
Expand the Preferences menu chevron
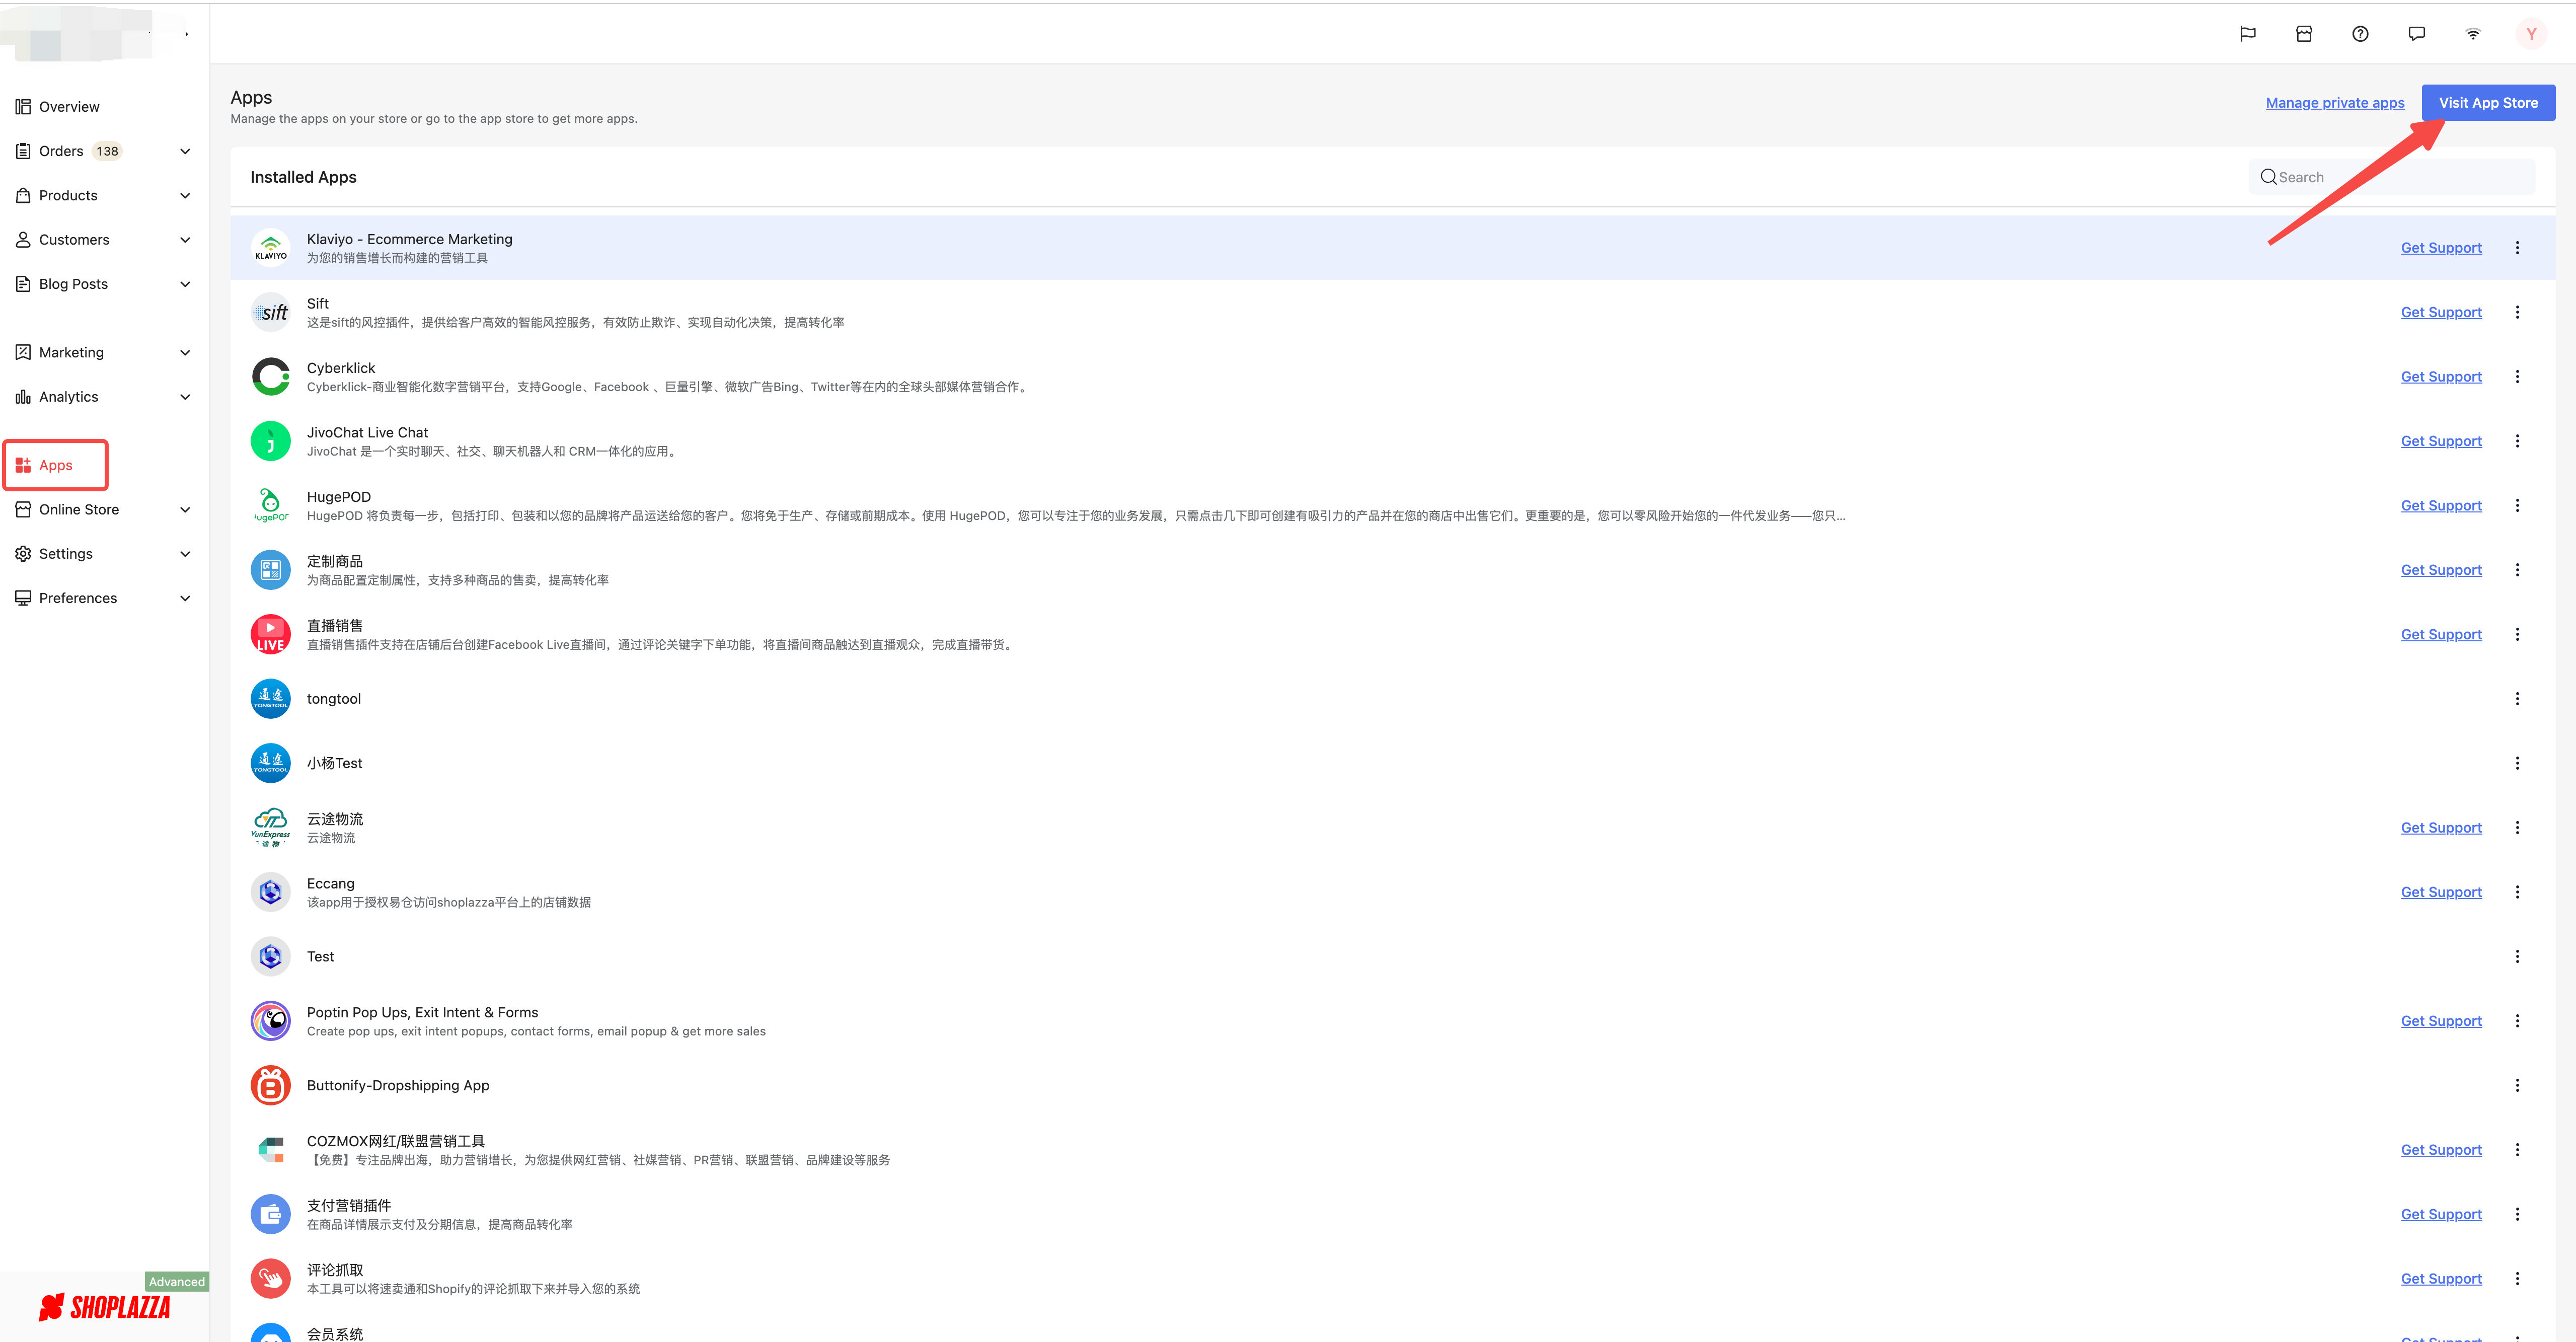(185, 598)
